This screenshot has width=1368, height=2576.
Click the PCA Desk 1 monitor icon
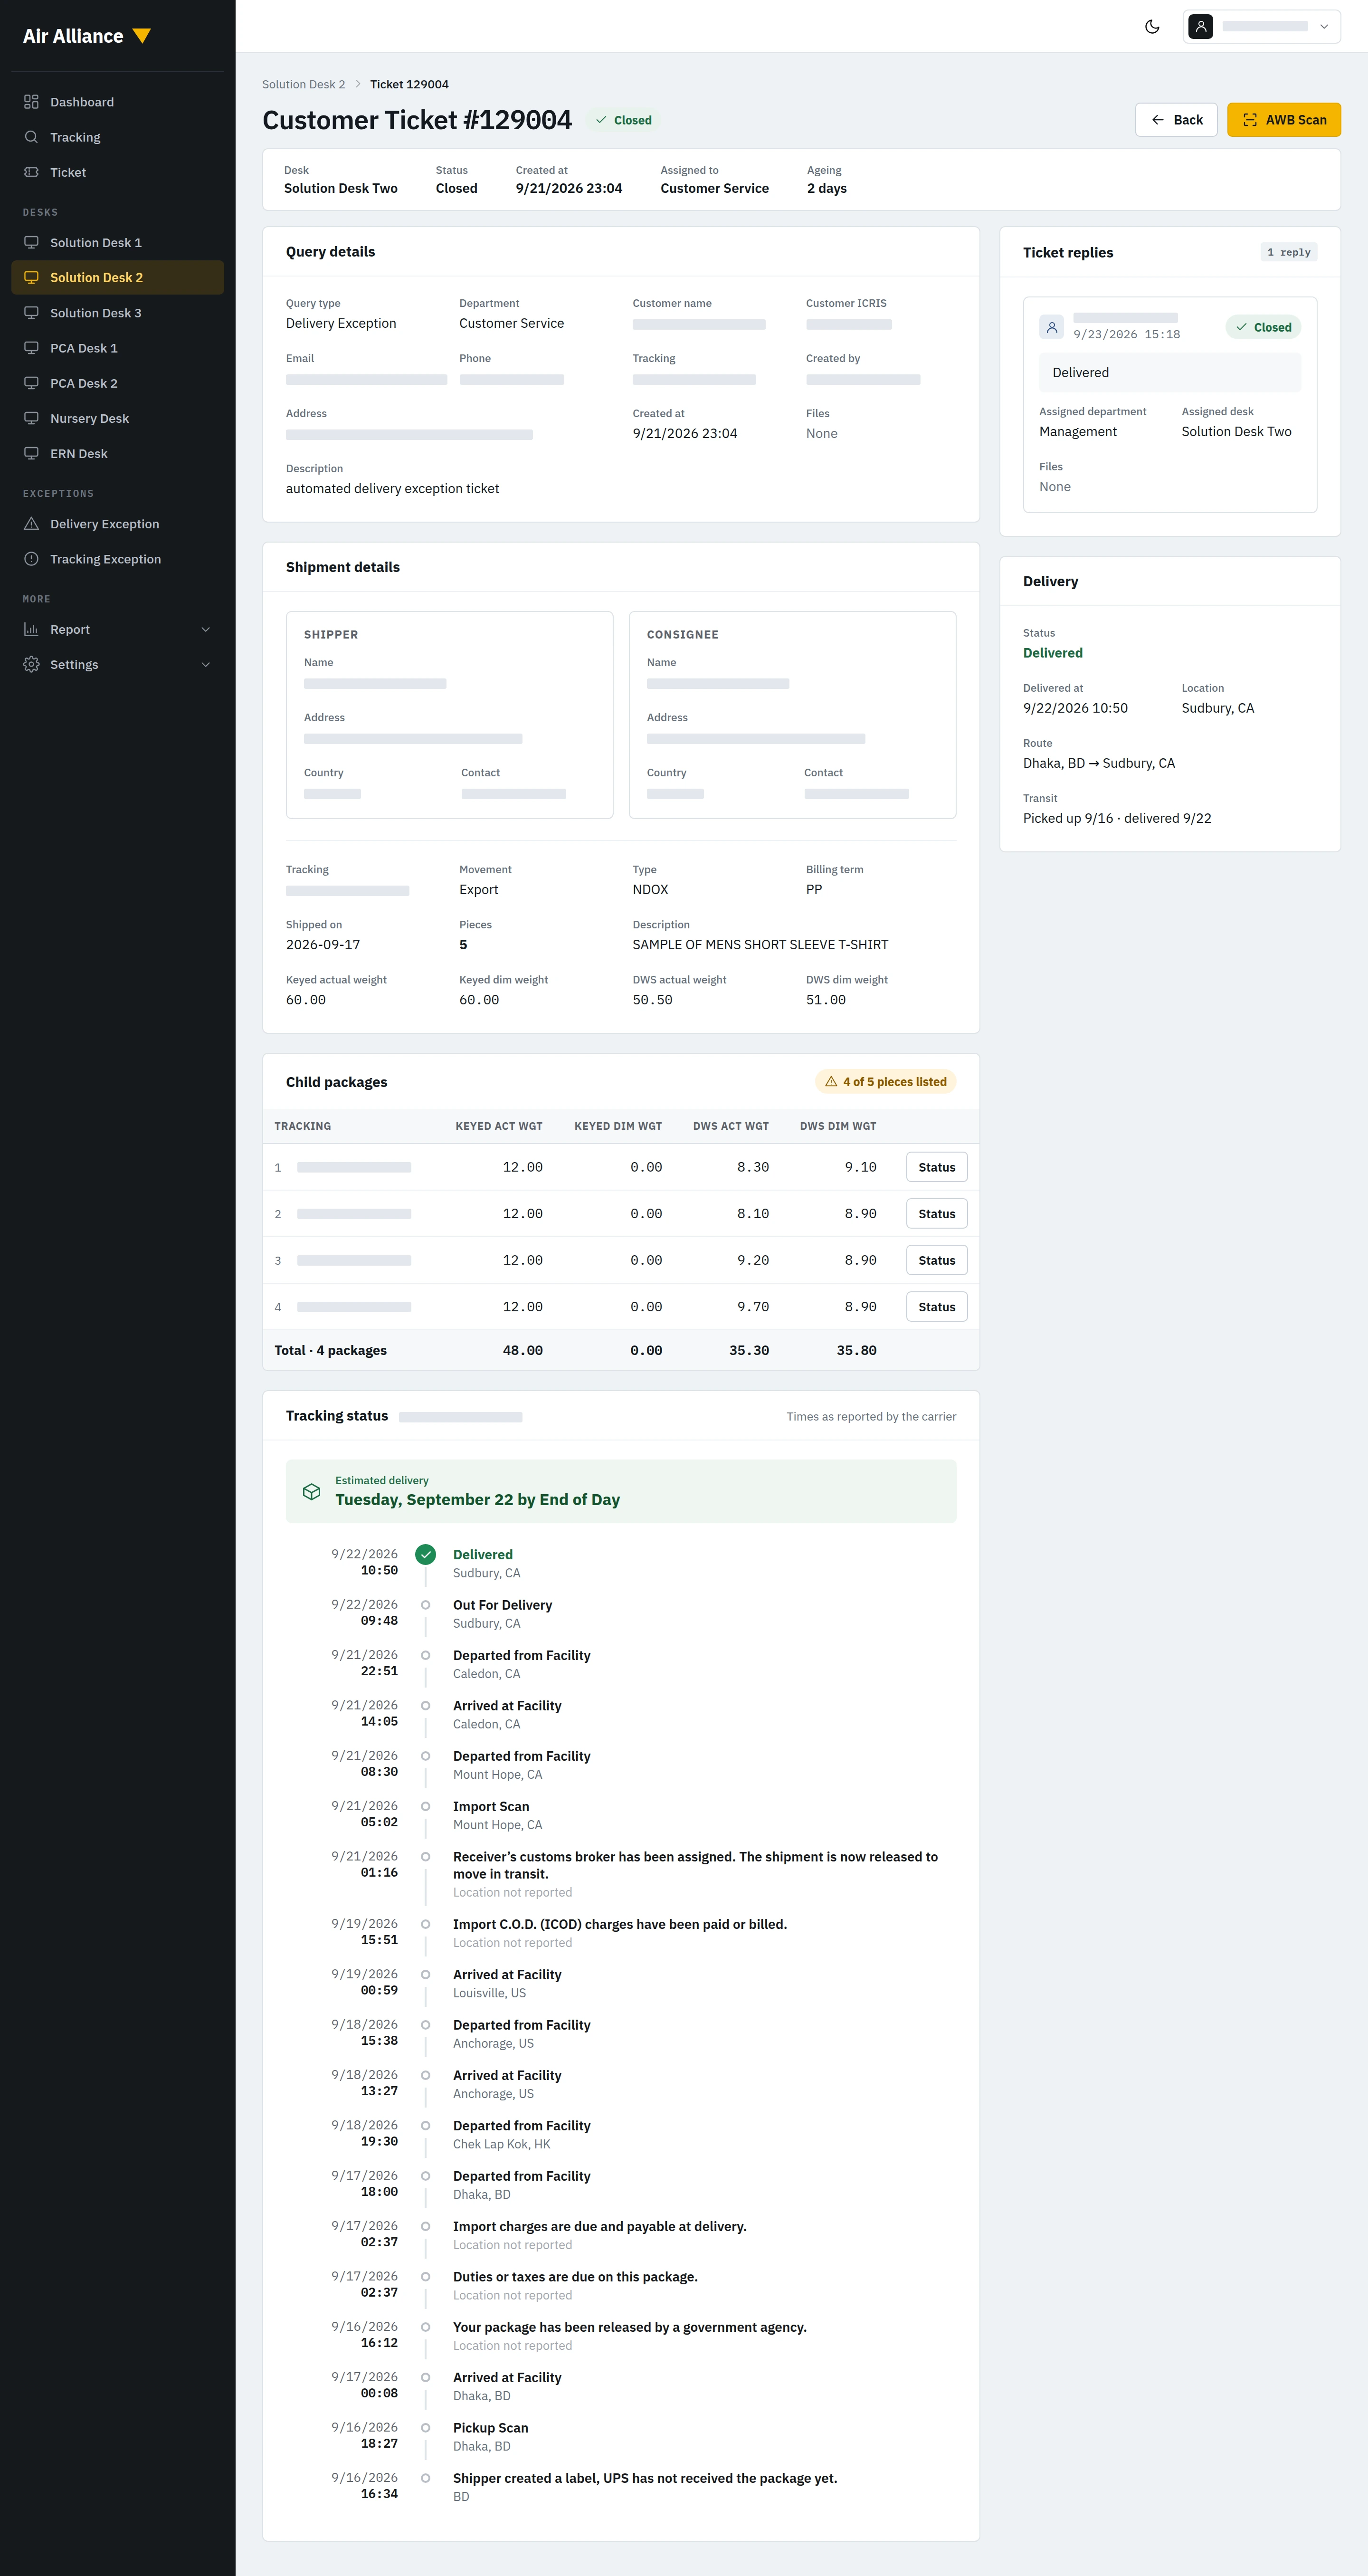click(x=31, y=348)
